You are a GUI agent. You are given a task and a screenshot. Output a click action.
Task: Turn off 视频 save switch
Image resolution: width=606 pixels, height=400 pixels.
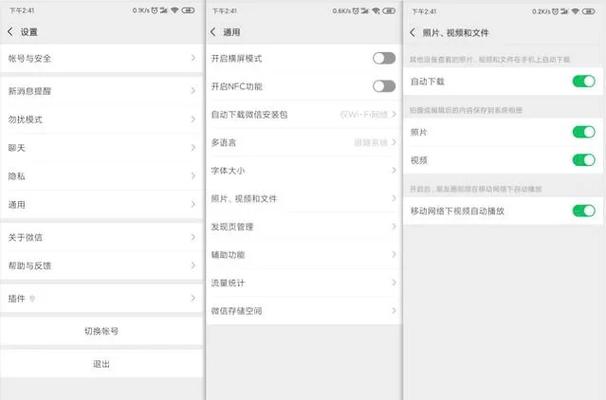click(584, 160)
